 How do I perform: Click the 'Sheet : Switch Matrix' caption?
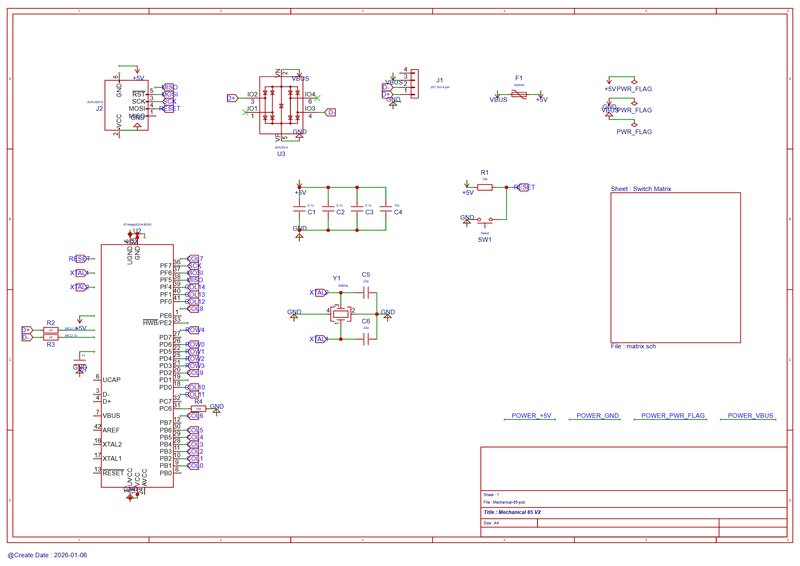(641, 189)
